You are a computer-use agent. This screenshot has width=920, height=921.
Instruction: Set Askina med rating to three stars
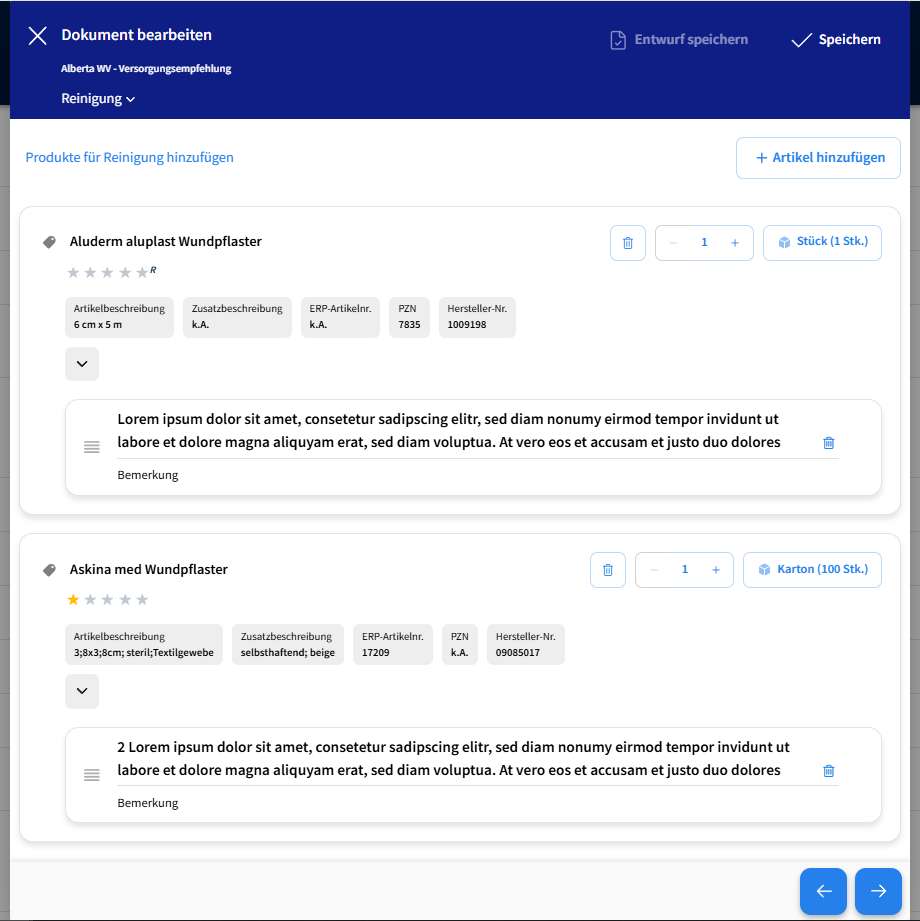[108, 600]
